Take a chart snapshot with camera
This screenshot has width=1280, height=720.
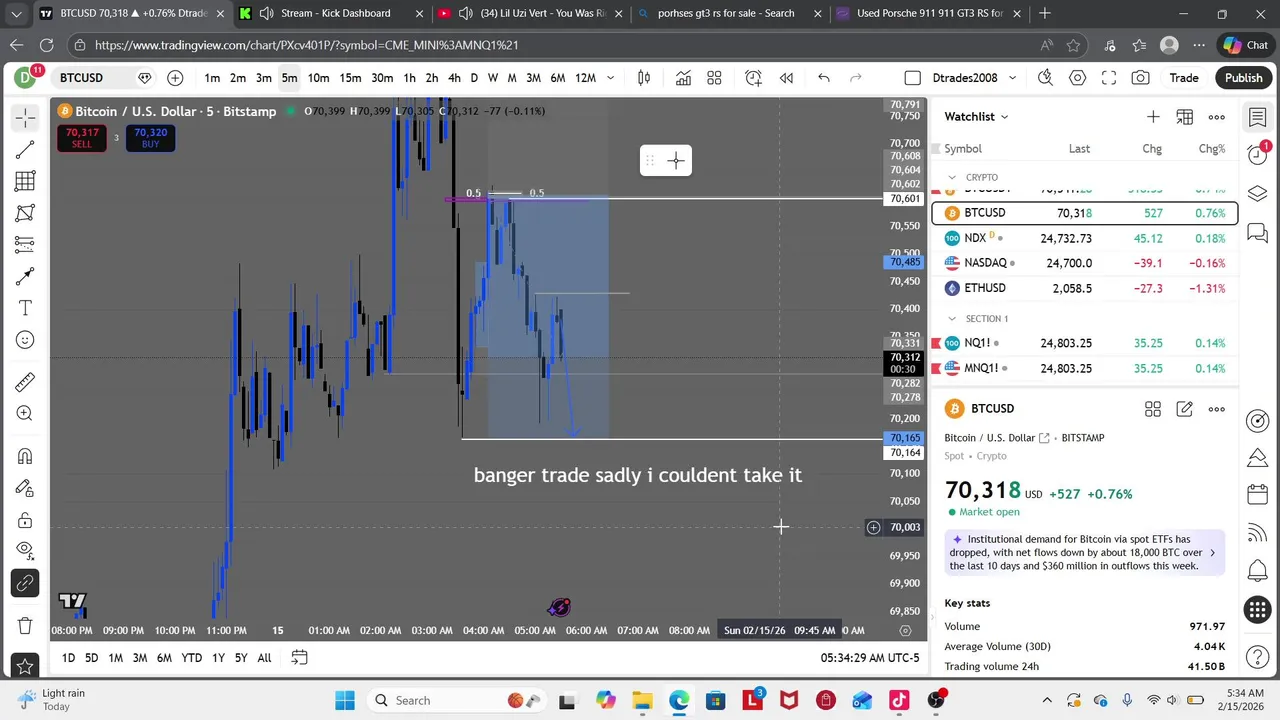click(1140, 78)
